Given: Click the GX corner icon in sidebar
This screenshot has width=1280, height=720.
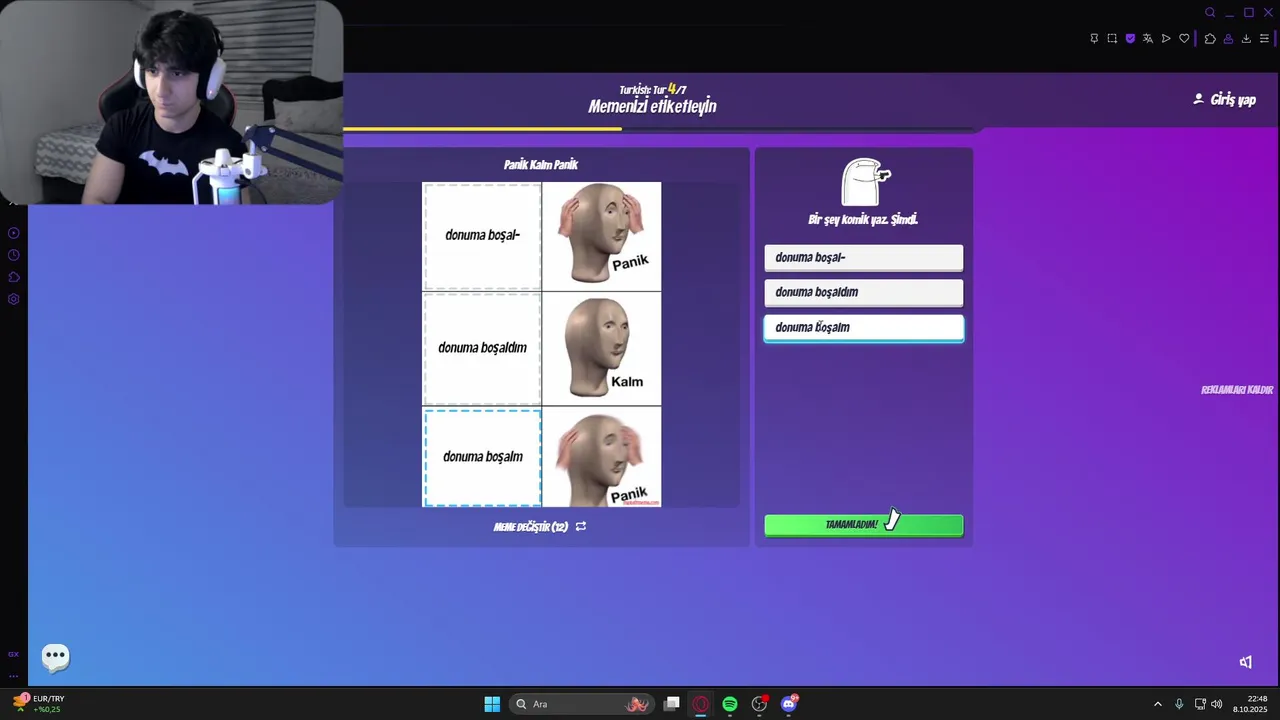Looking at the screenshot, I should tap(14, 654).
